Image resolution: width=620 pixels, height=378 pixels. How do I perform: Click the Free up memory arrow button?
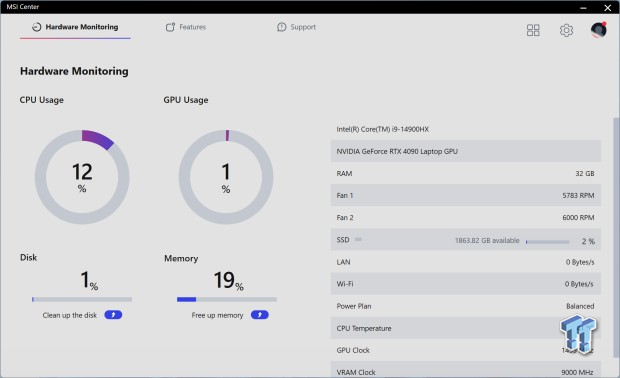tap(260, 315)
